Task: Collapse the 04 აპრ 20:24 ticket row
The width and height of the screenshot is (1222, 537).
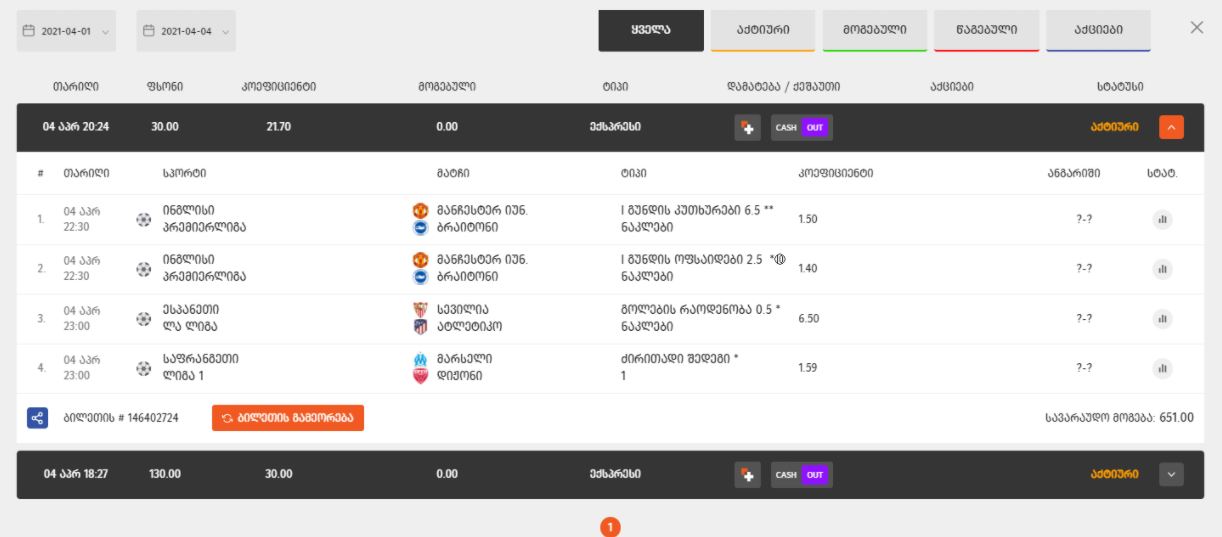Action: click(x=1173, y=127)
